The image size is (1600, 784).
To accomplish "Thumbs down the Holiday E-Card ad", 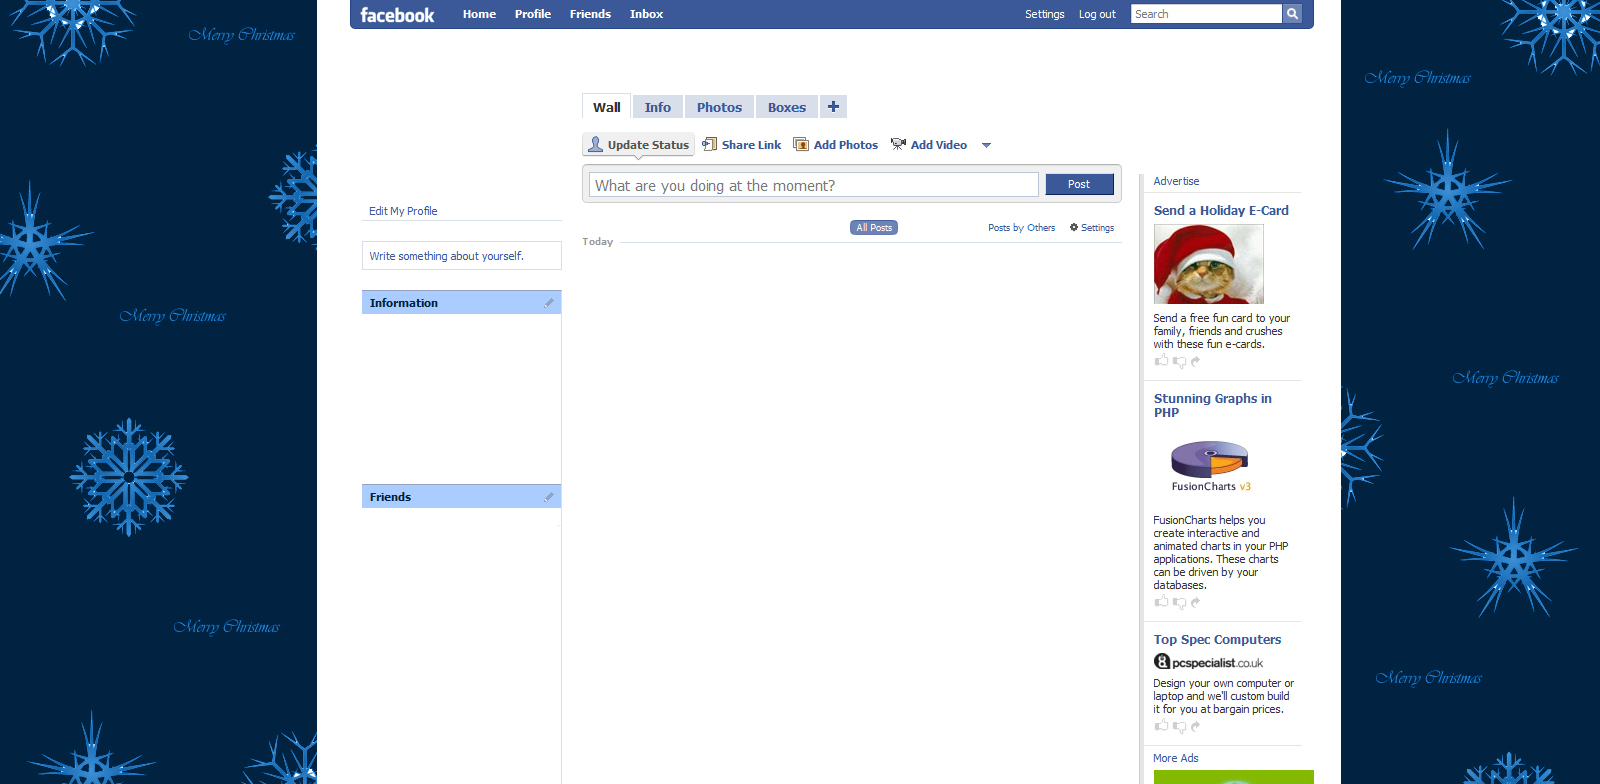I will pyautogui.click(x=1179, y=362).
